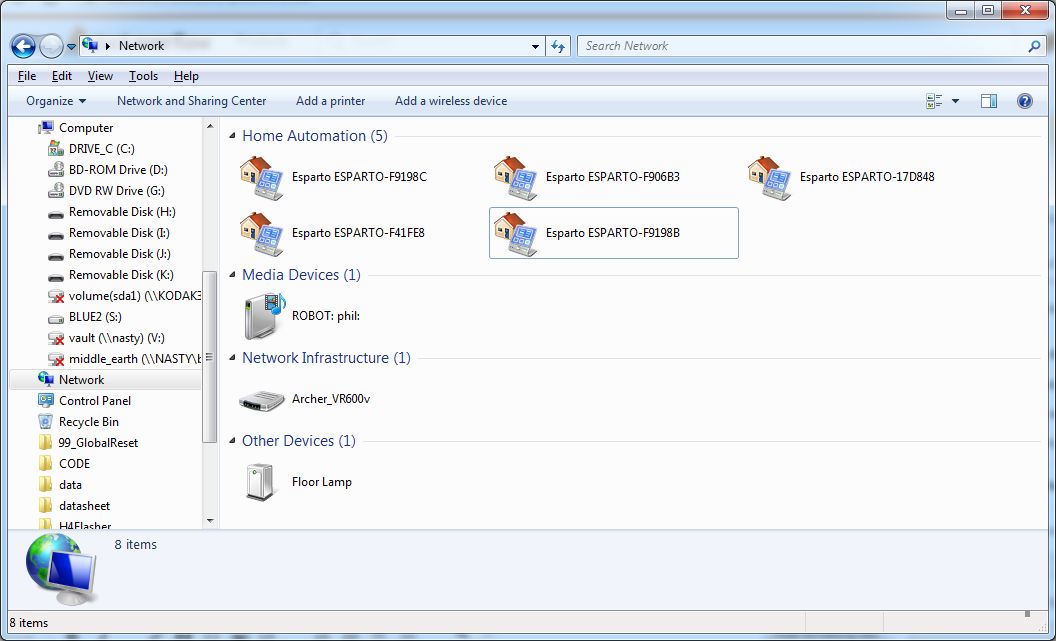Open the 99_GlobalReset folder
This screenshot has width=1056, height=641.
coord(98,443)
